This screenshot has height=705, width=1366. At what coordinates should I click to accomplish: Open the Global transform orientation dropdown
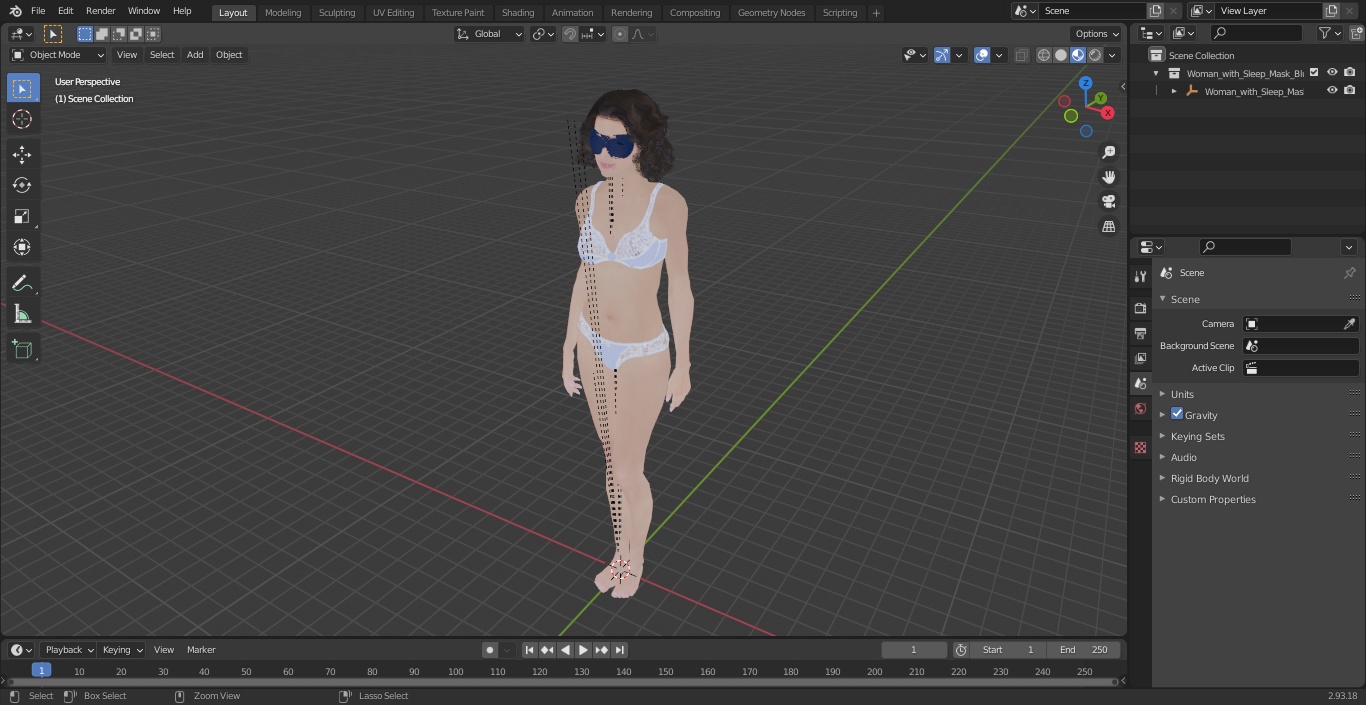click(x=490, y=34)
